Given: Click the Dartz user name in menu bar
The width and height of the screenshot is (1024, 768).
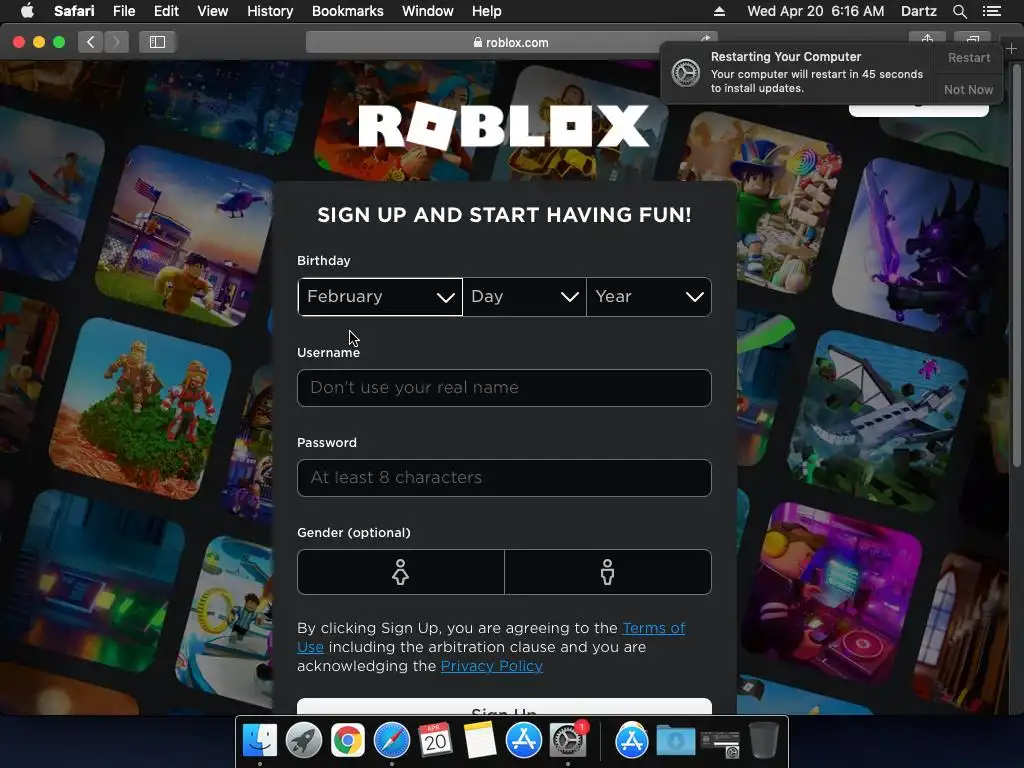Looking at the screenshot, I should [x=918, y=11].
